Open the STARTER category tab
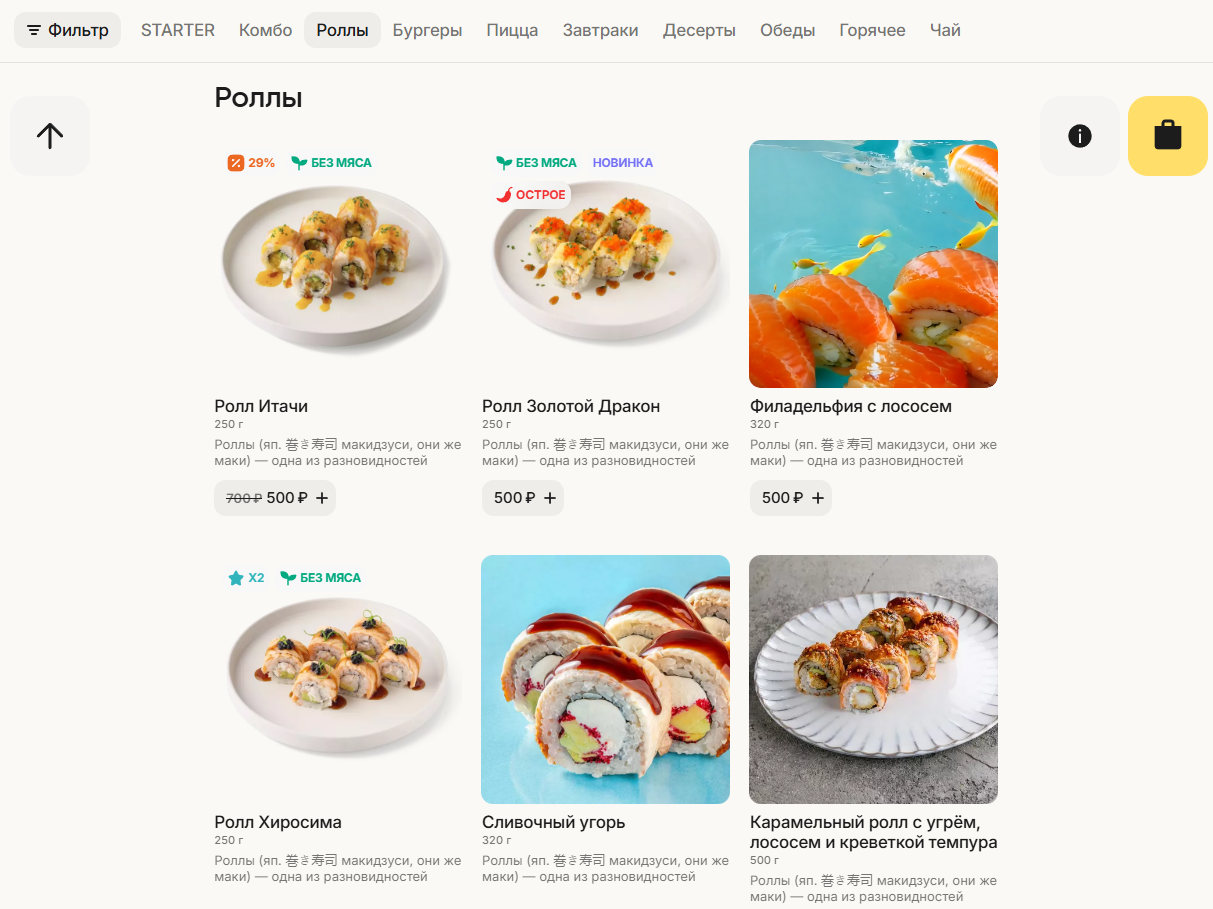 (178, 30)
